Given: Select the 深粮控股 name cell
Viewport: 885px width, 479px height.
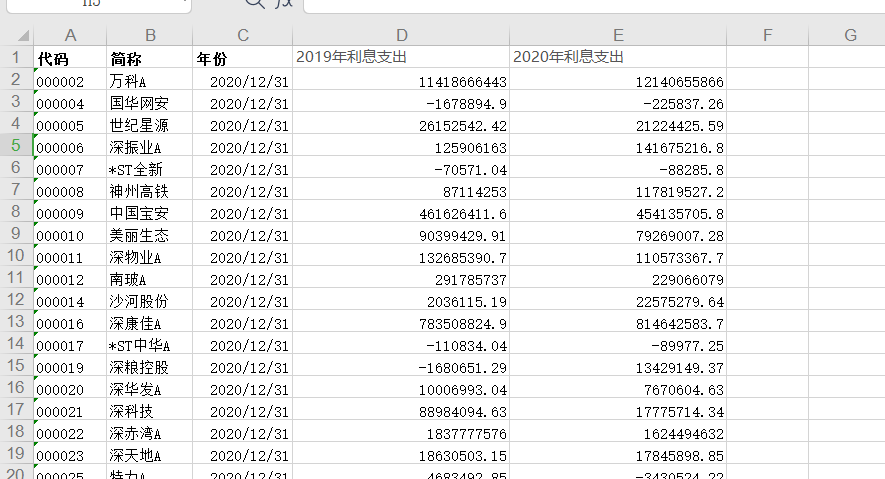Looking at the screenshot, I should [150, 365].
